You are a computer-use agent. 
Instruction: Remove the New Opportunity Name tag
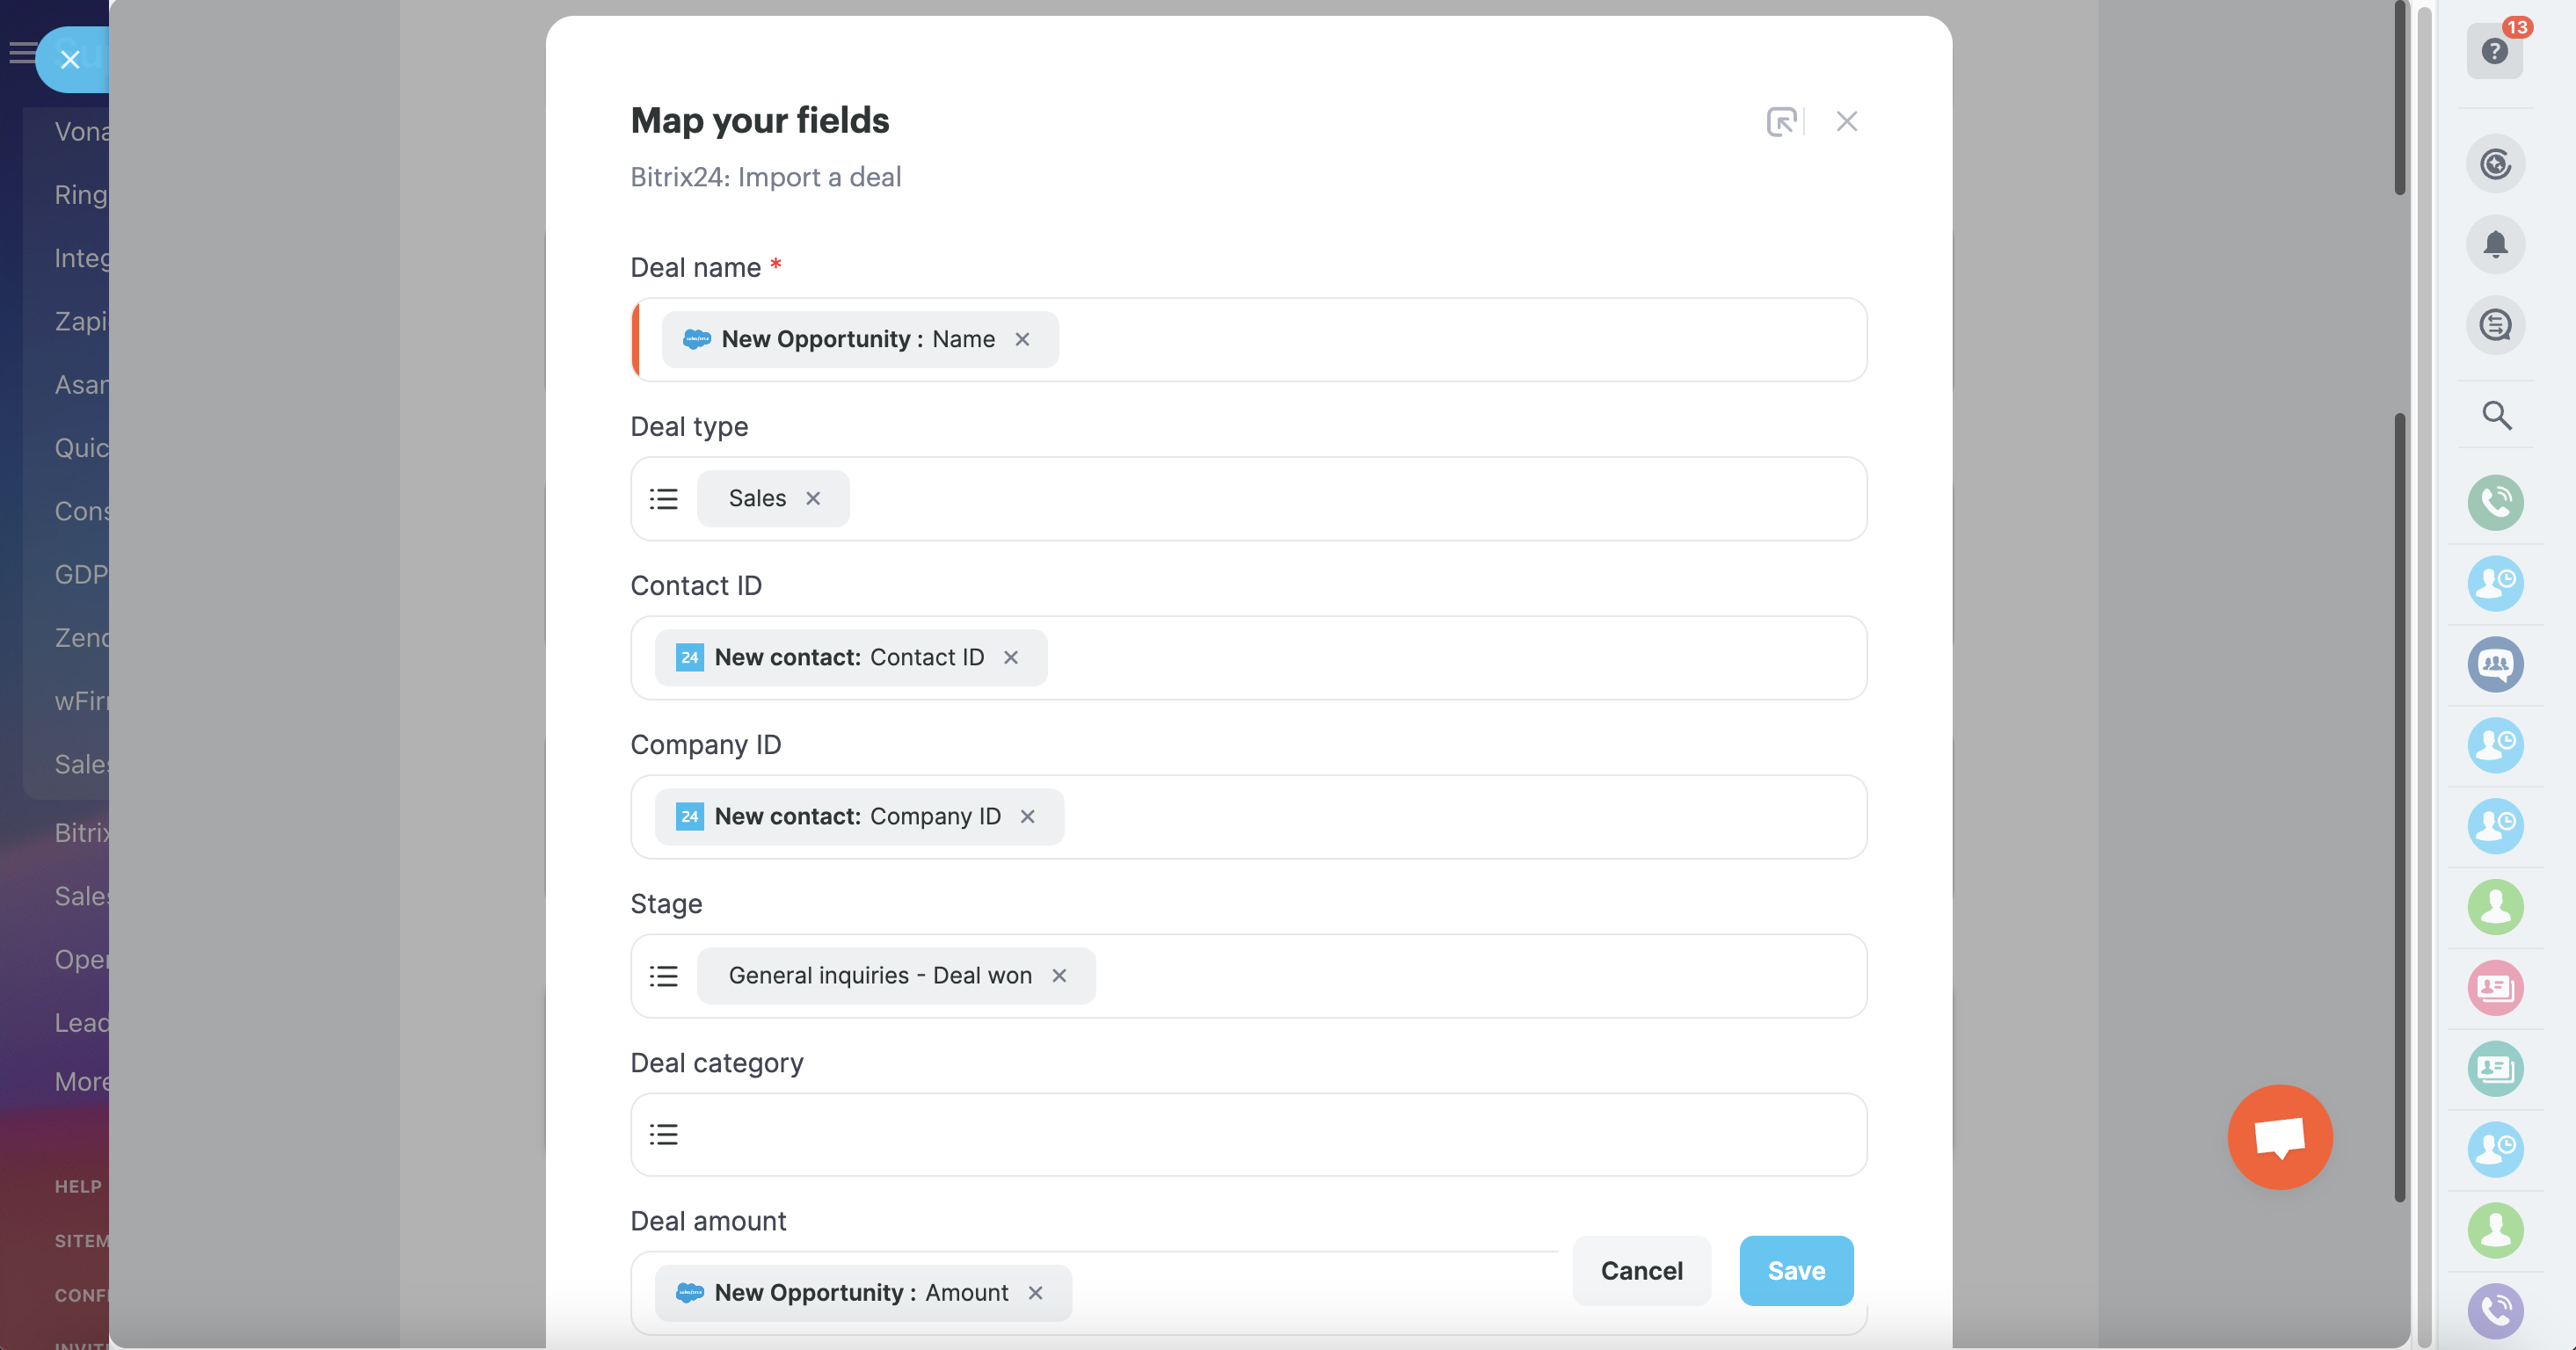1022,340
